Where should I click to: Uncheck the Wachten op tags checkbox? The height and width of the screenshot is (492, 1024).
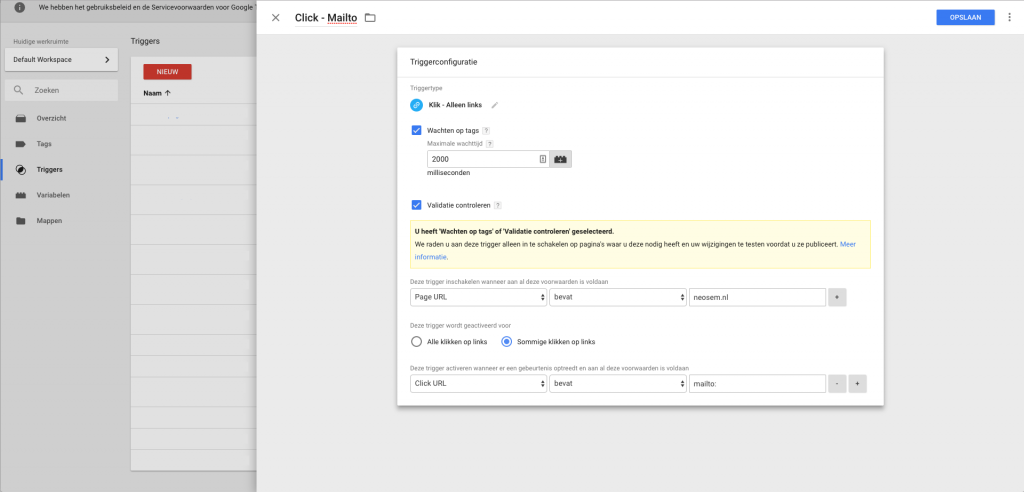click(416, 130)
